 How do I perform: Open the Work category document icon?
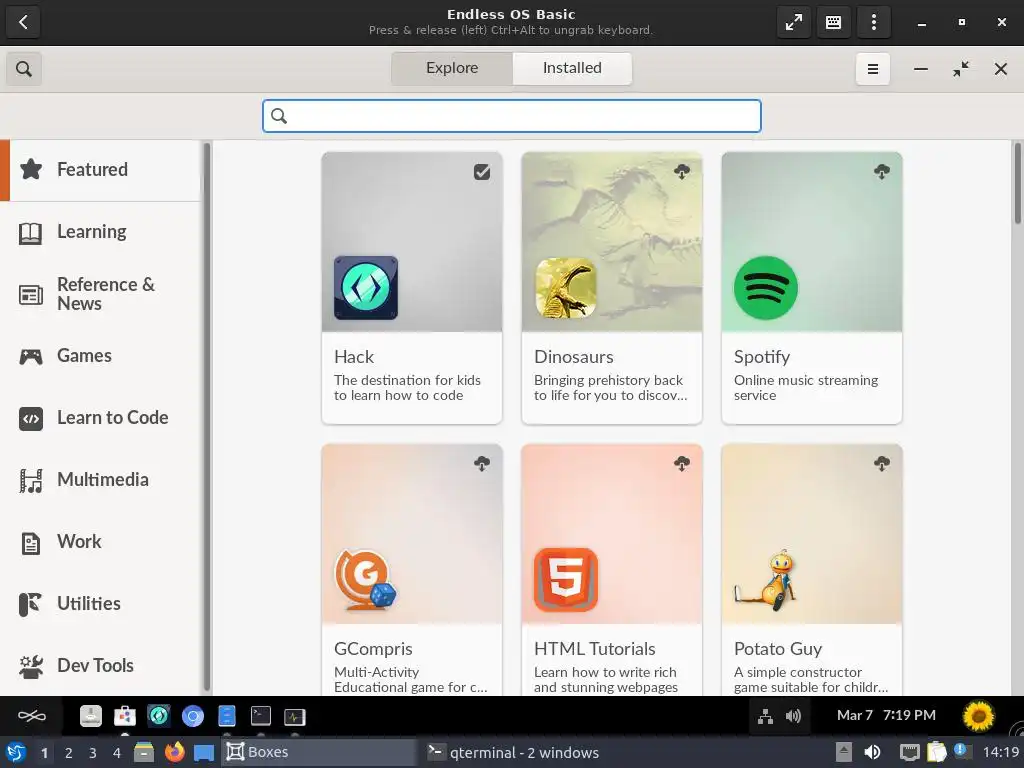tap(31, 543)
